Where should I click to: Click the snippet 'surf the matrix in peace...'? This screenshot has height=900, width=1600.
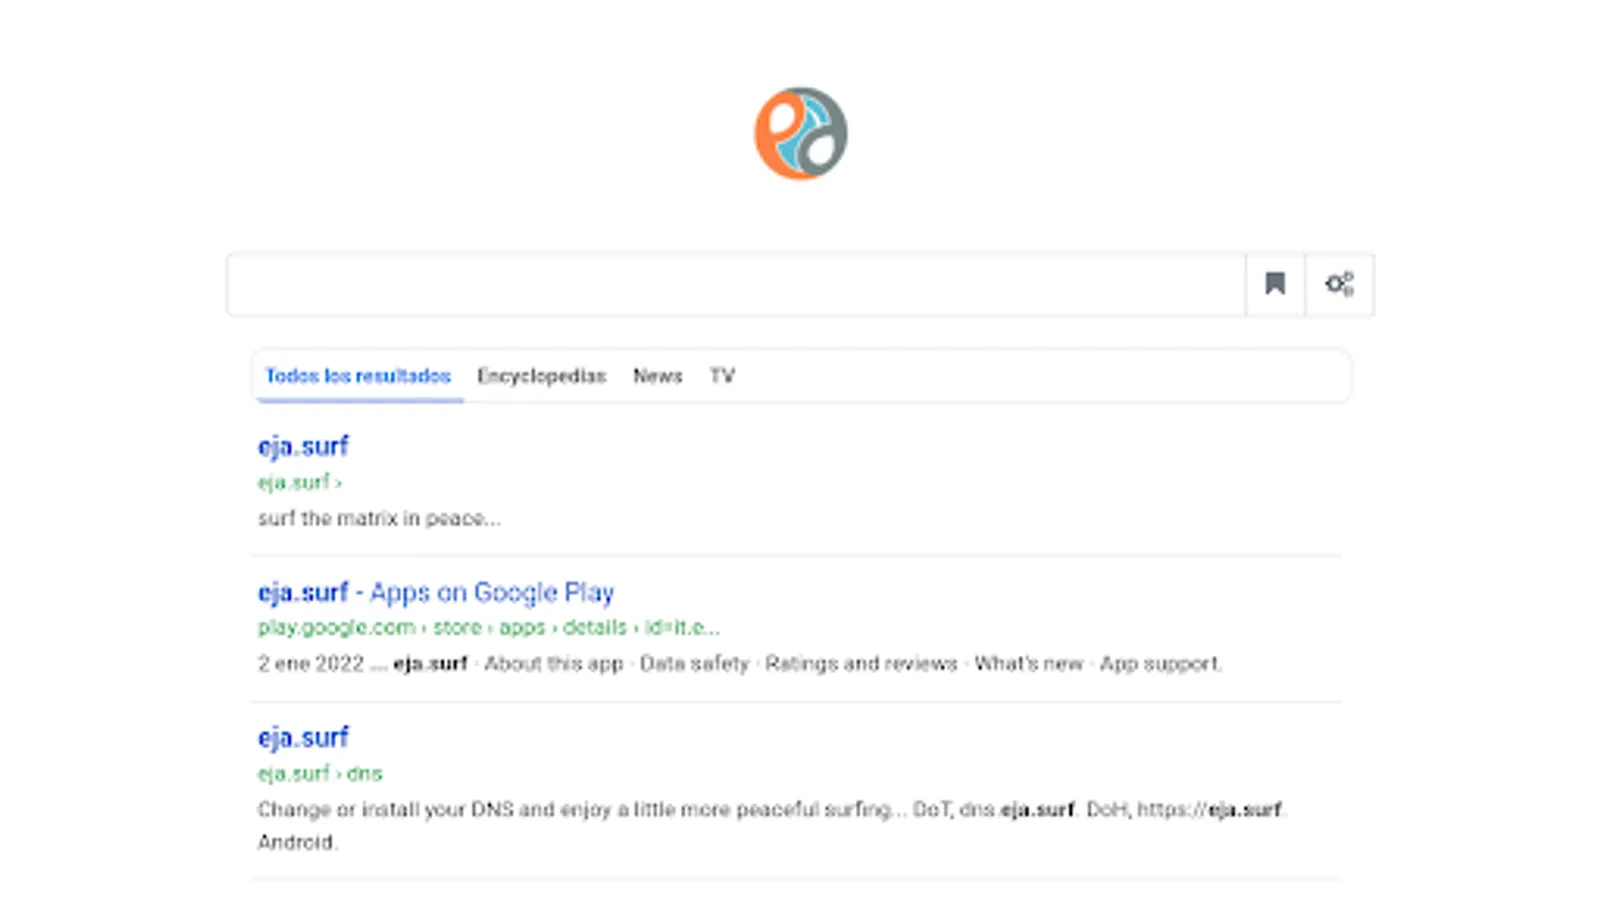[x=379, y=518]
